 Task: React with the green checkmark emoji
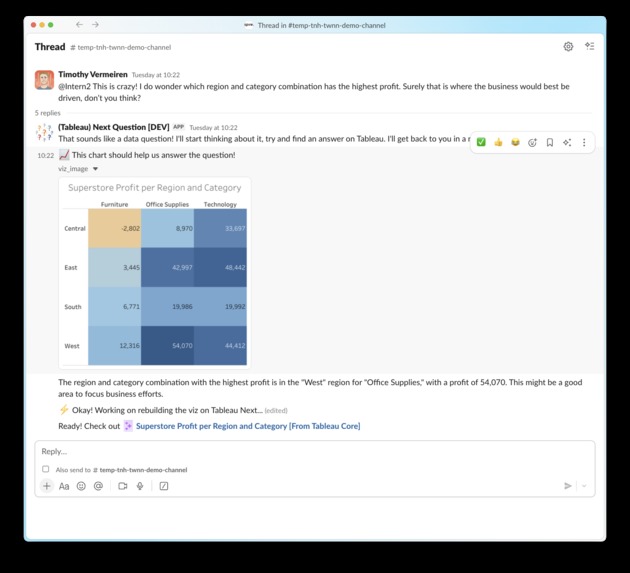pyautogui.click(x=481, y=142)
